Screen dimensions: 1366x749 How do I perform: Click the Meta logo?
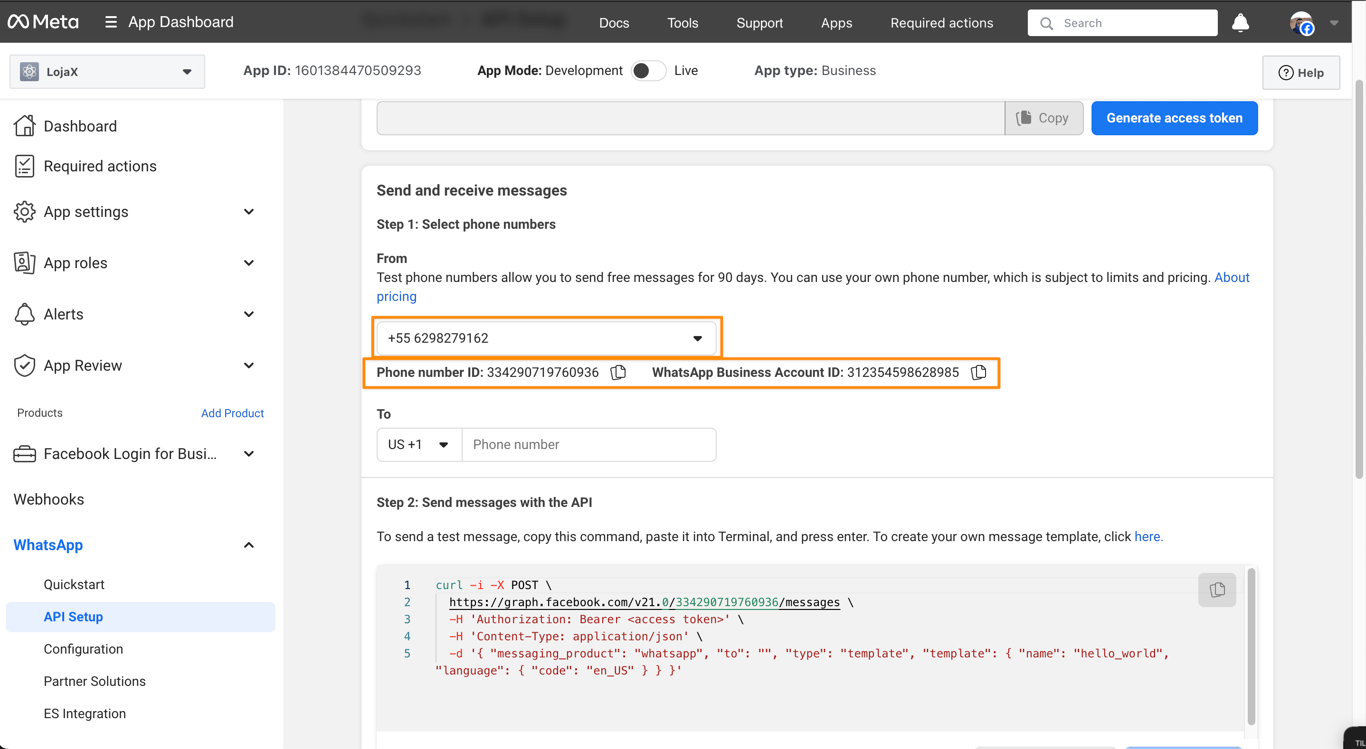pos(43,22)
